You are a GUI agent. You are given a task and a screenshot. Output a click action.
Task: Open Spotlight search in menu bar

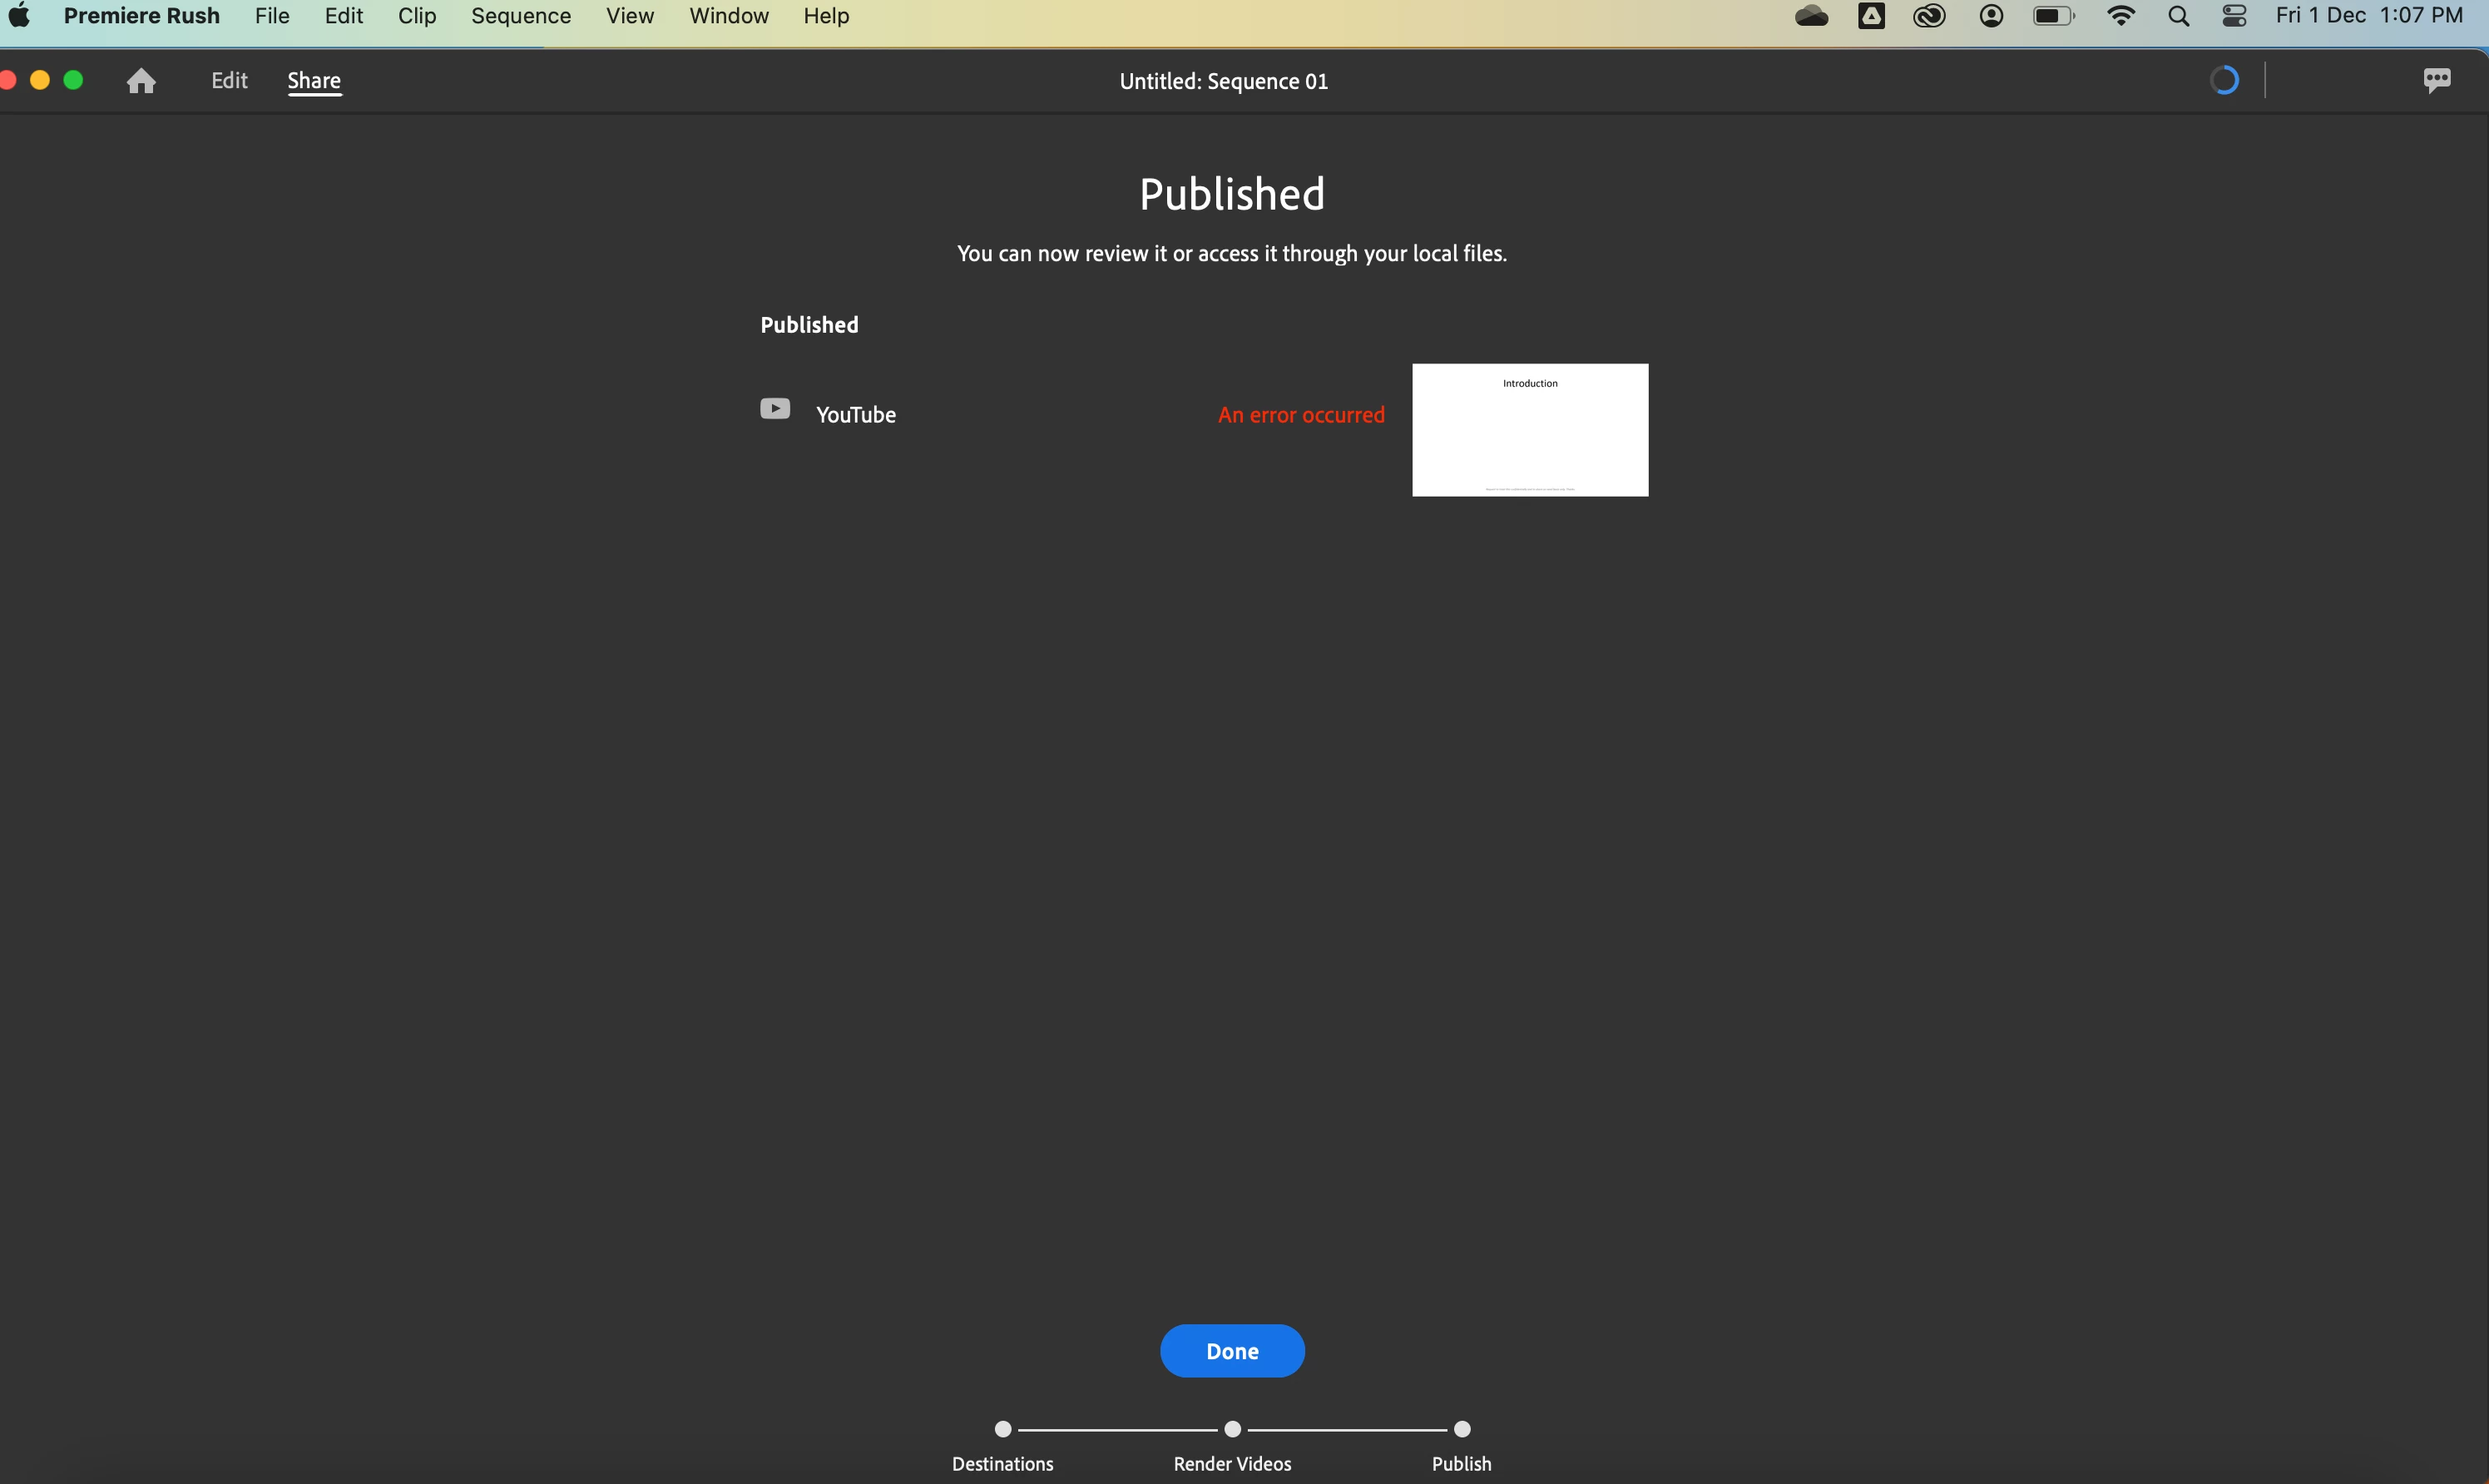(x=2178, y=16)
